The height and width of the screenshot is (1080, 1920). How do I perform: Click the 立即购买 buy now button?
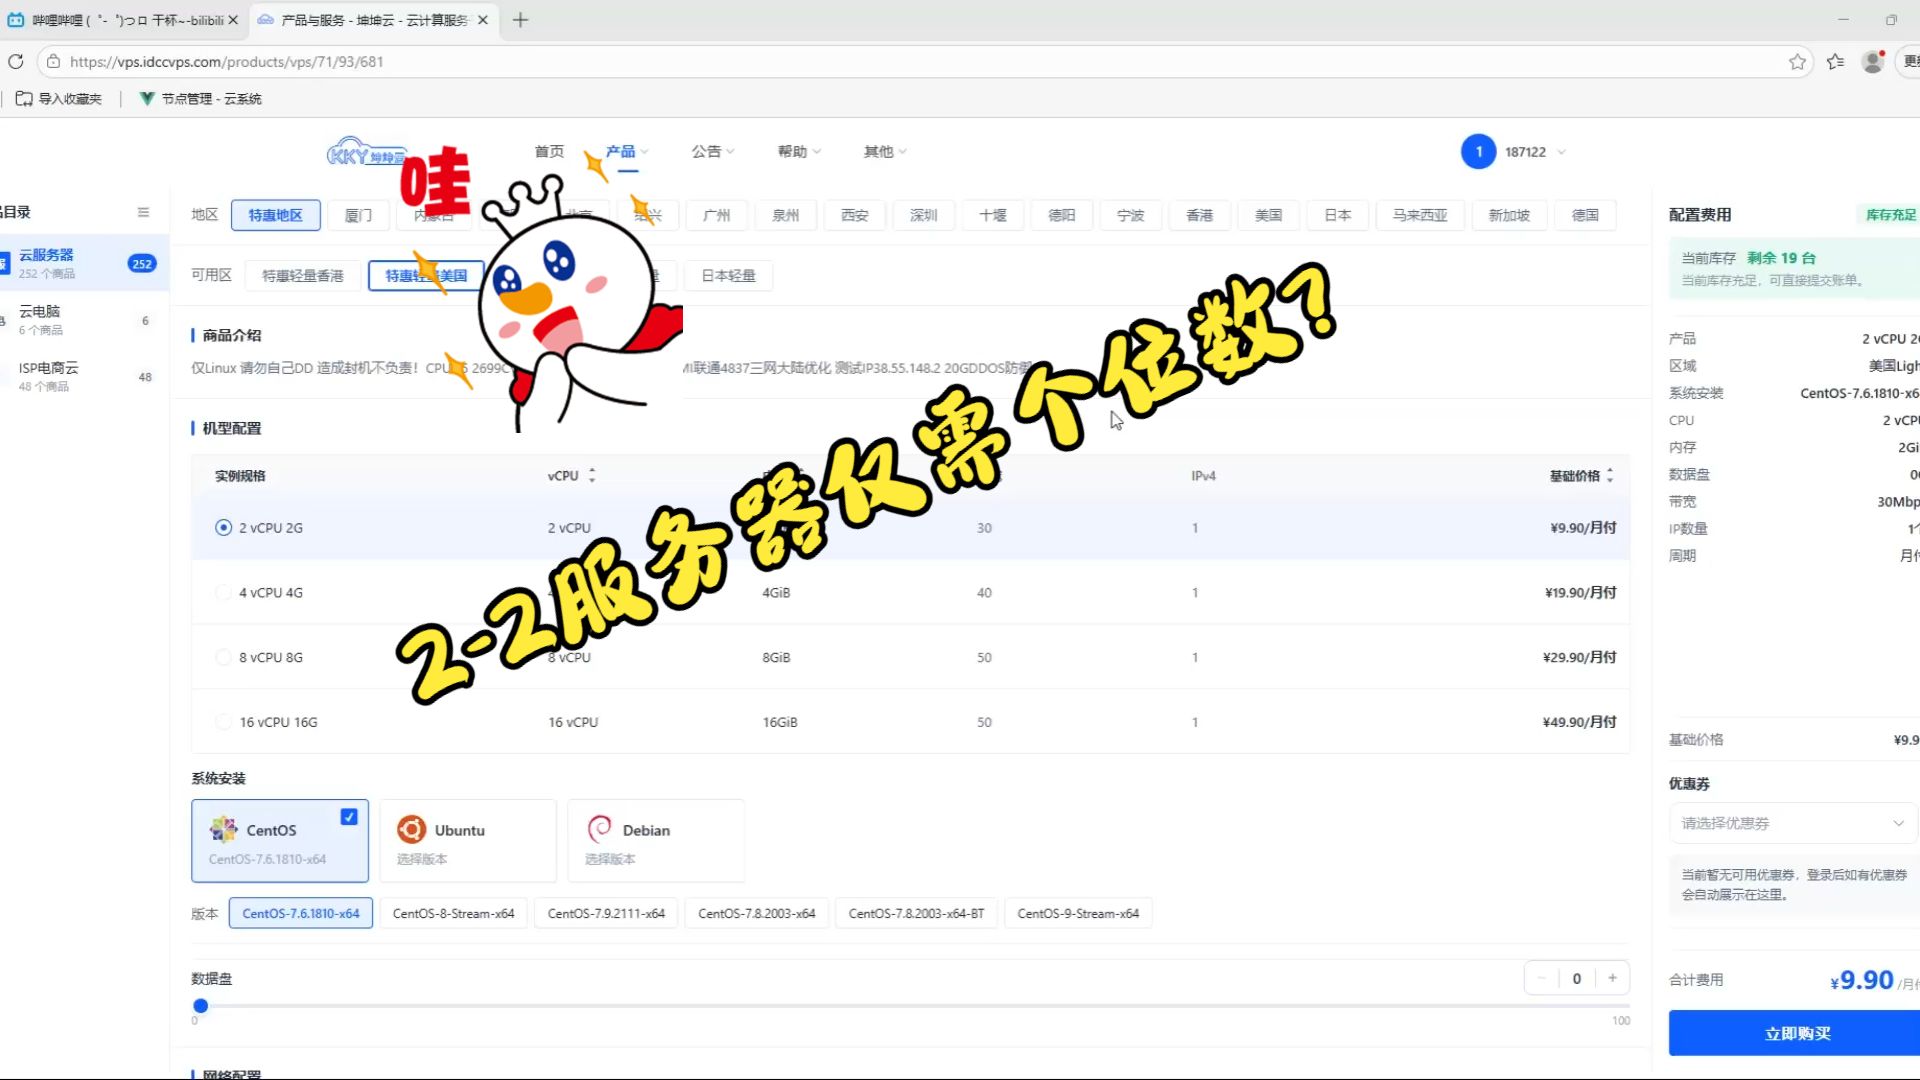click(1797, 1033)
